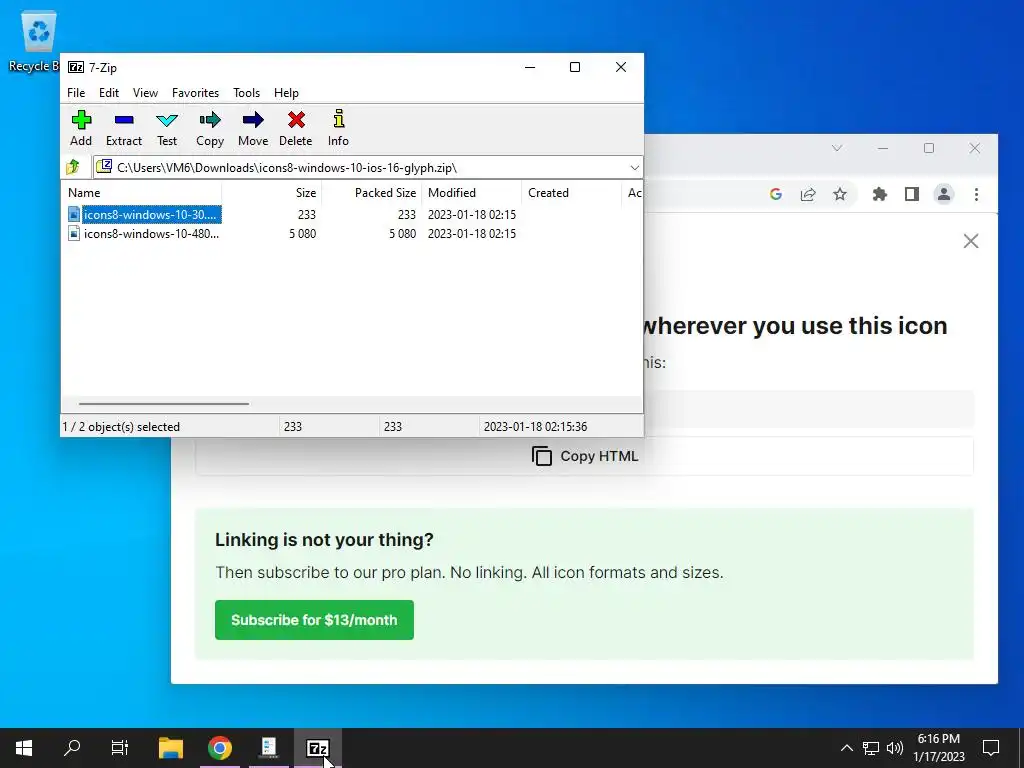Open the Chrome Extensions puzzle icon

point(880,194)
